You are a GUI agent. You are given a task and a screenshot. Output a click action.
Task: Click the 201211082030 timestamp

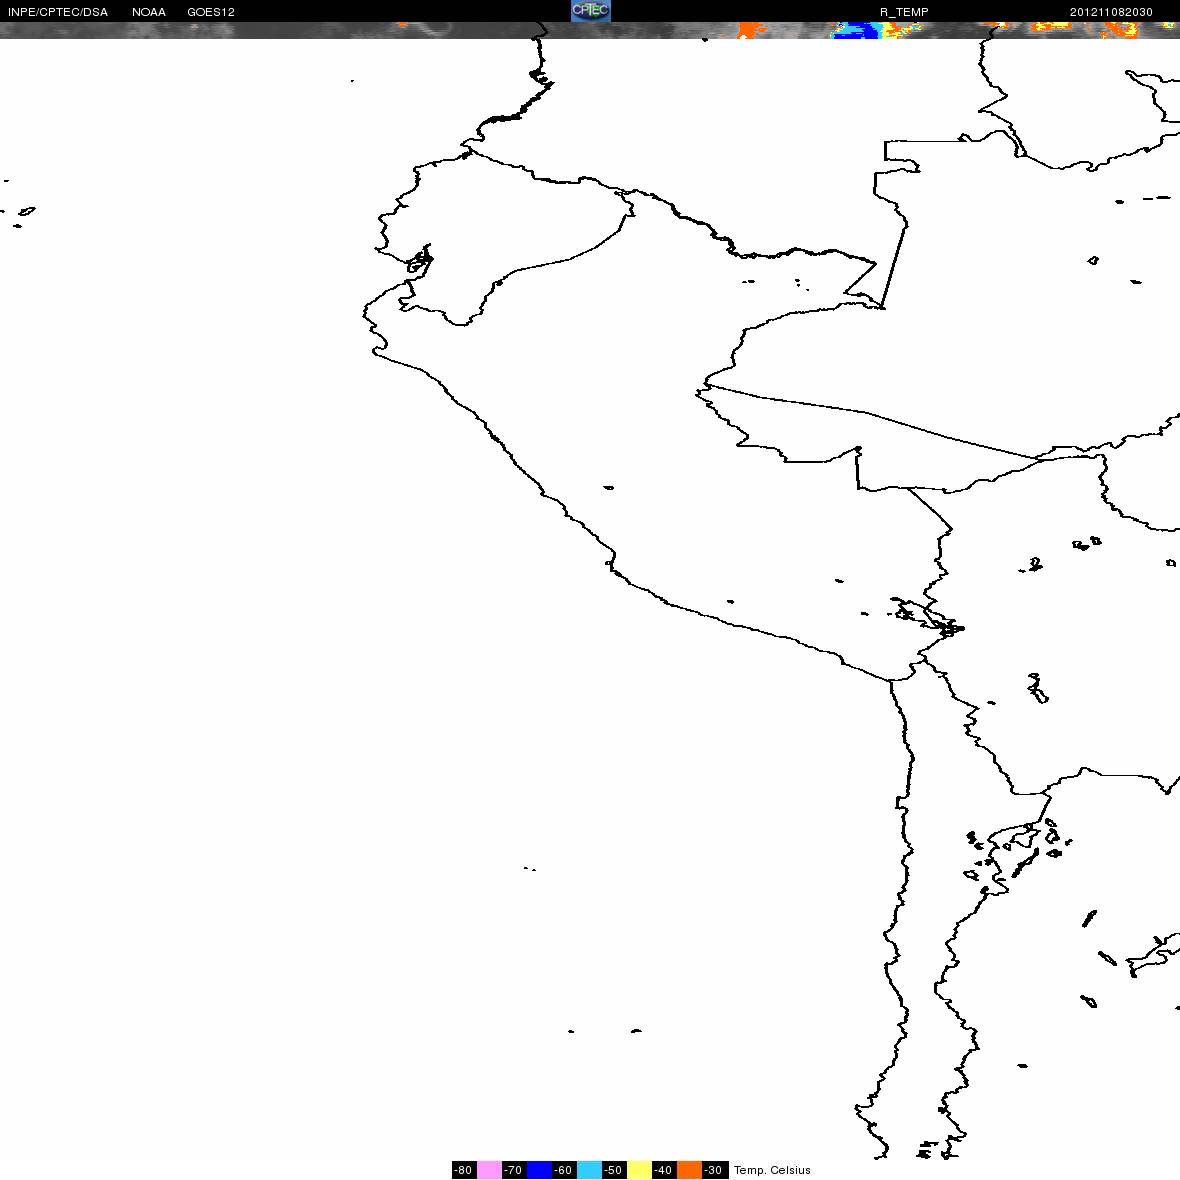(x=1111, y=12)
